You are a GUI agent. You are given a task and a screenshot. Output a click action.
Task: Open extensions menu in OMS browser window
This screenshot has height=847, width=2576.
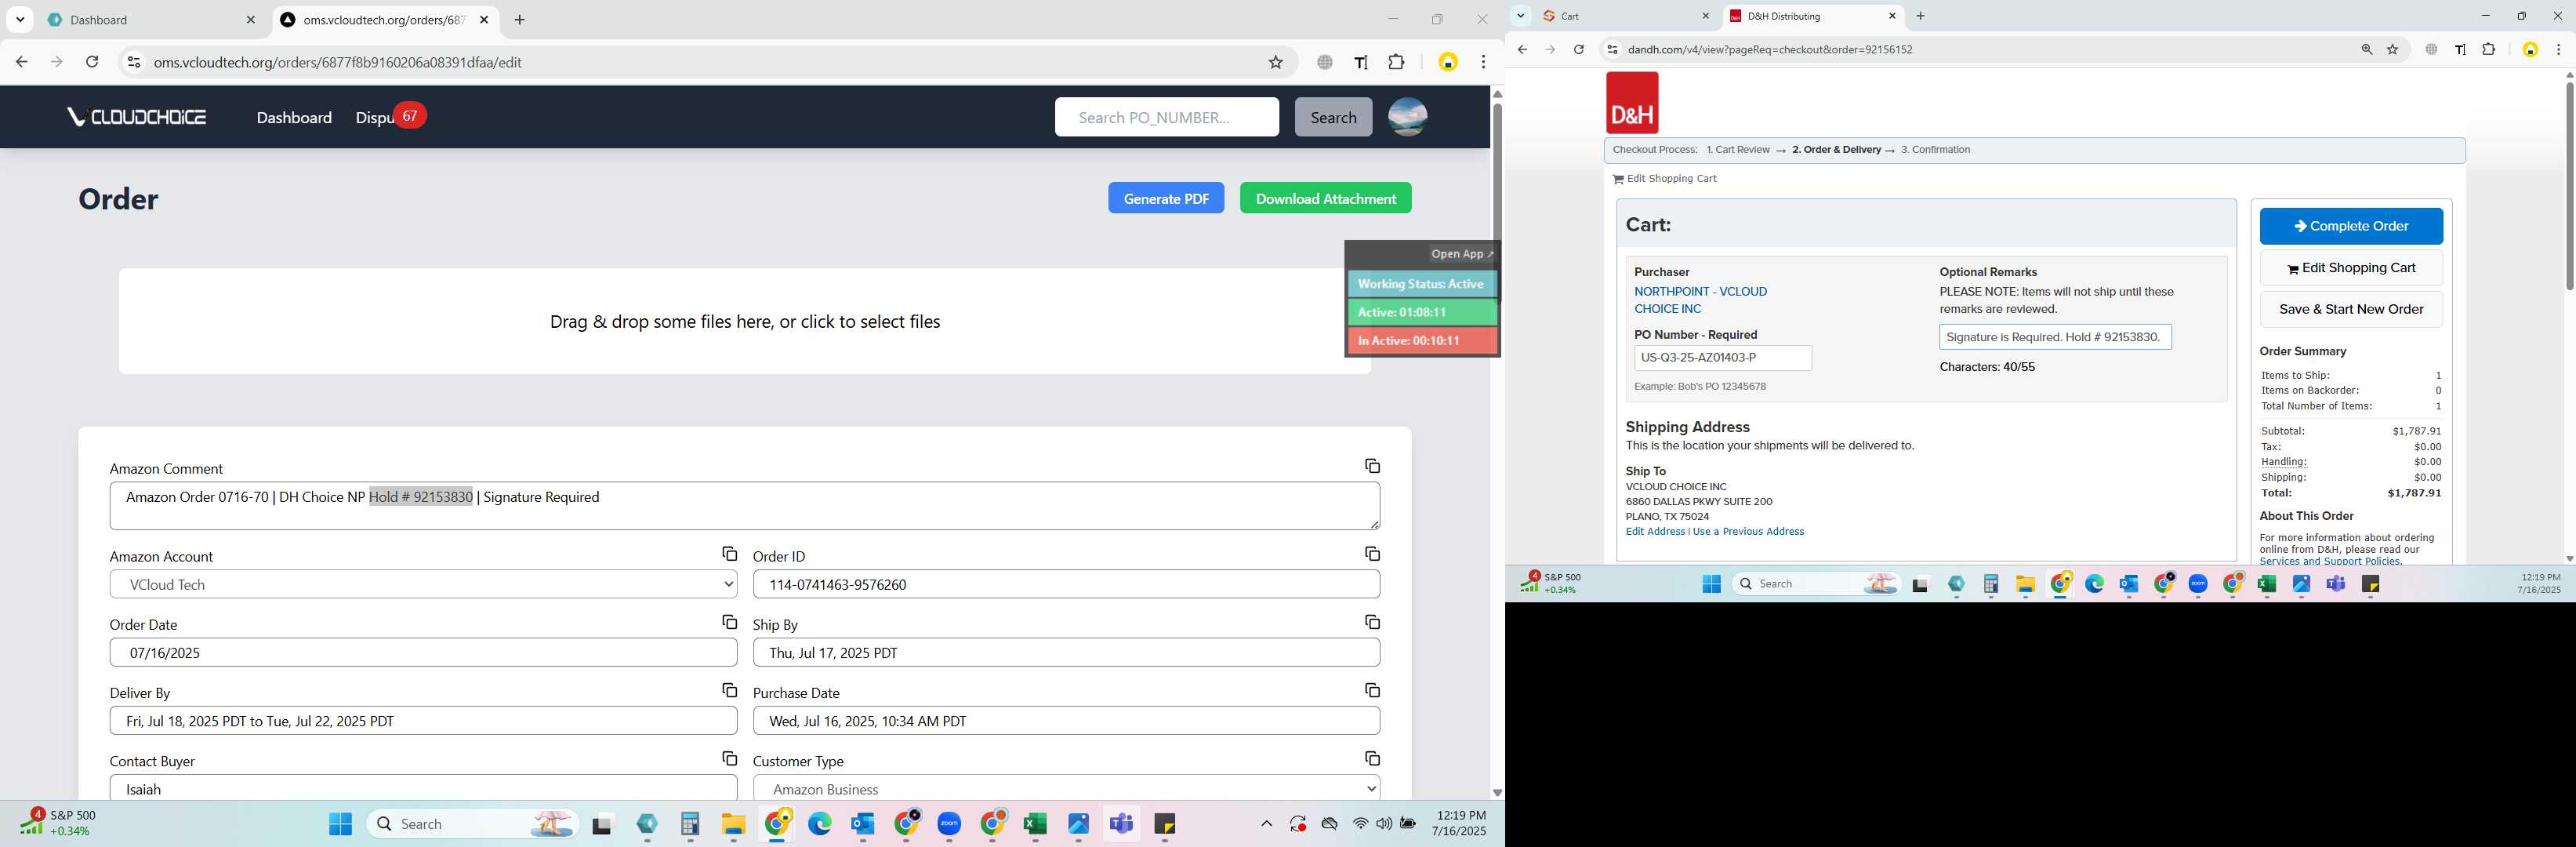(1397, 62)
